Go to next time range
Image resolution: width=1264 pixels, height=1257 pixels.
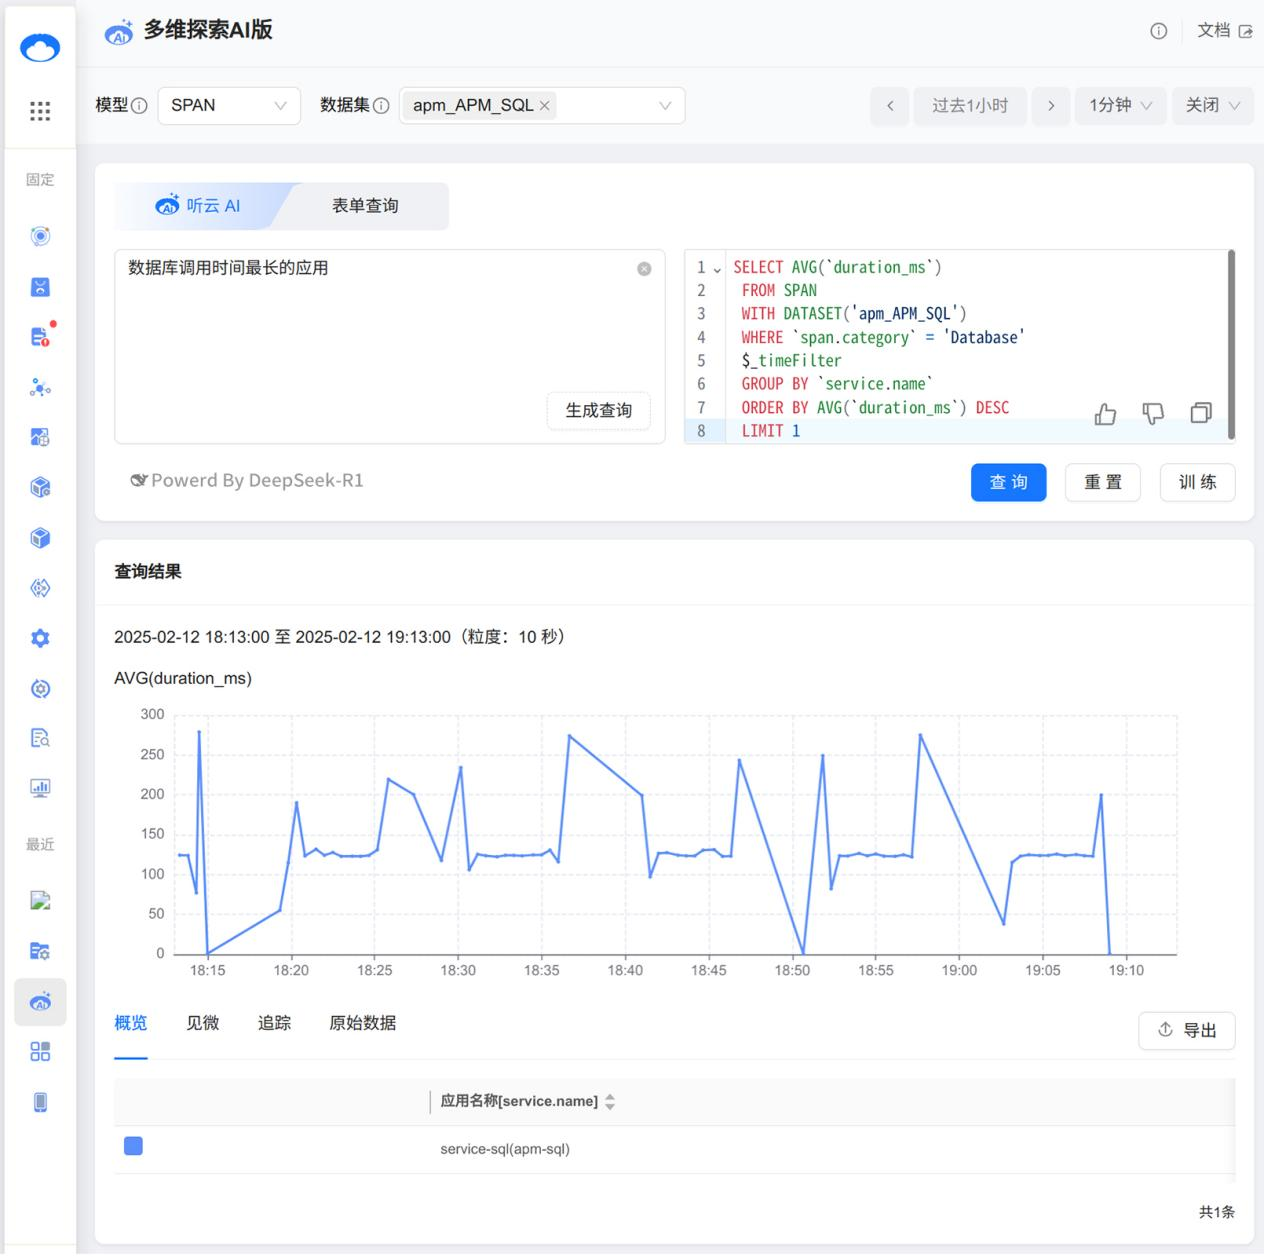[1051, 105]
